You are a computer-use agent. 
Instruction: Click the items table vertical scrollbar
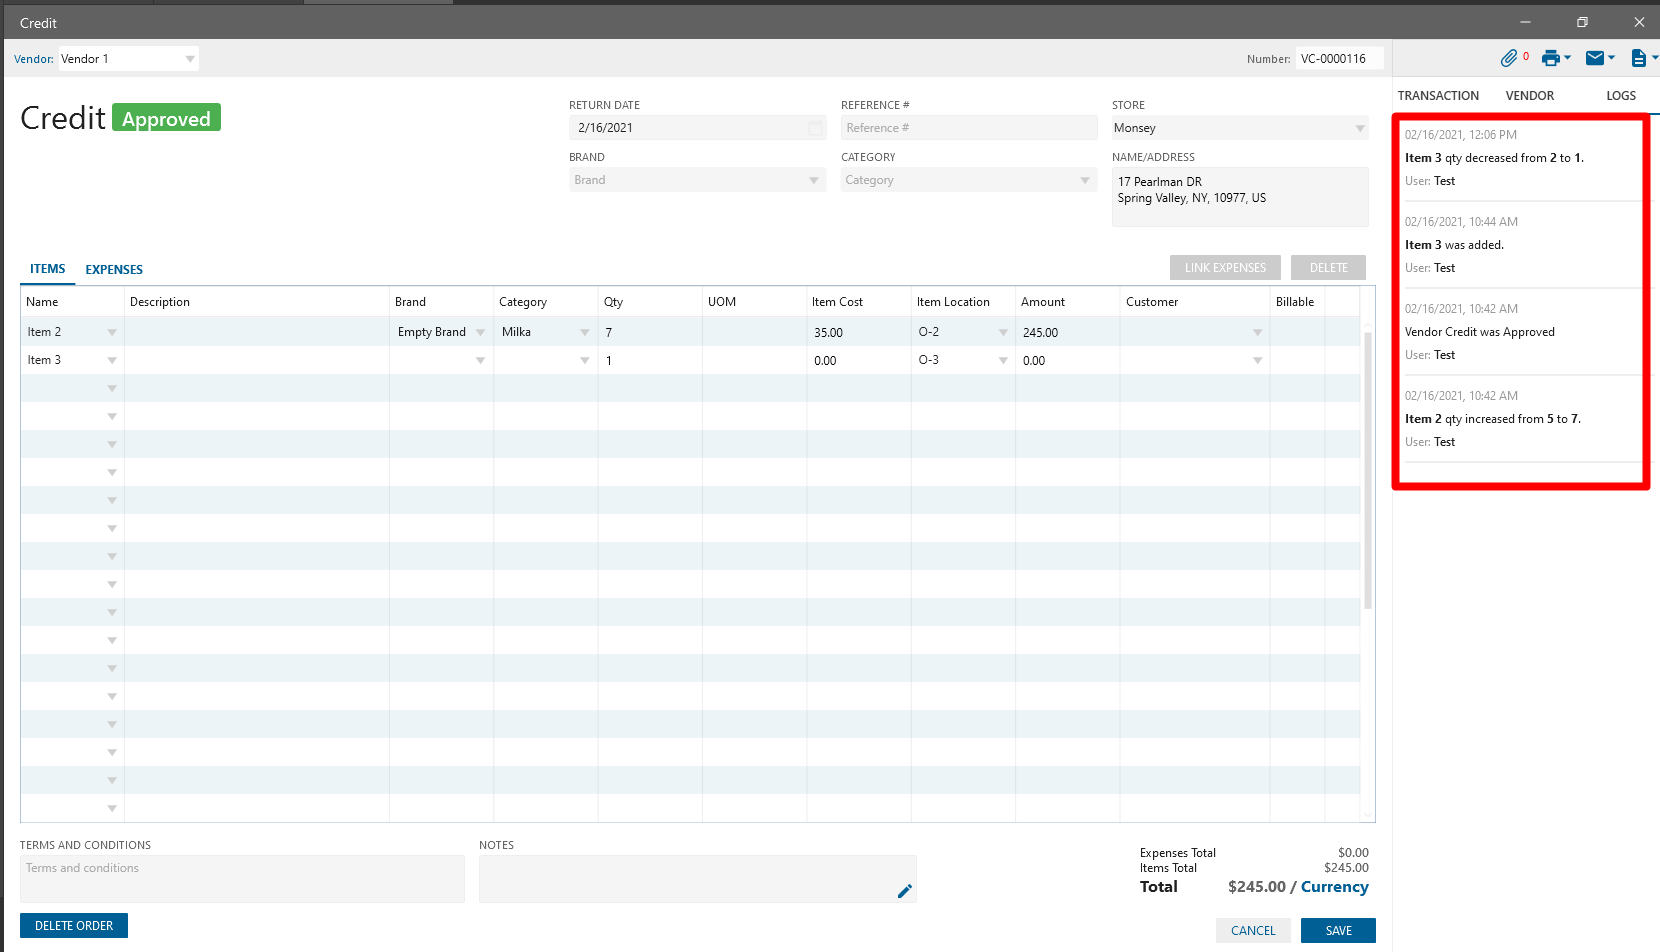point(1367,470)
